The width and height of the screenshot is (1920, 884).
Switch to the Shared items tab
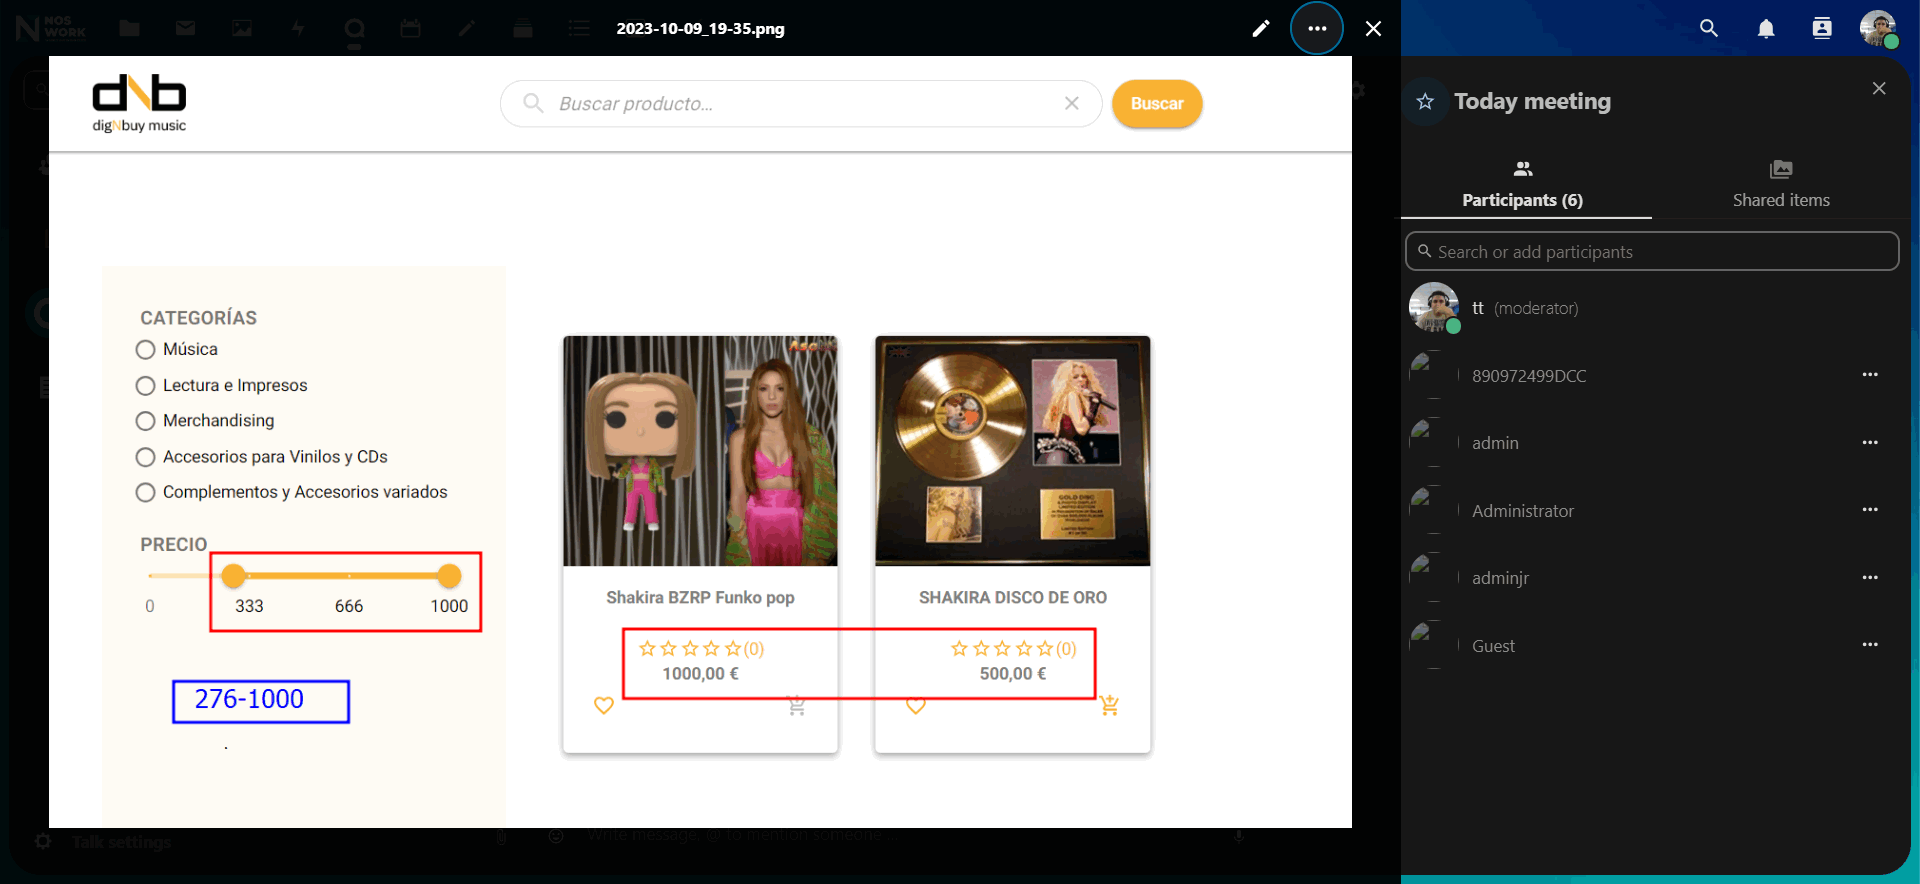pos(1781,185)
